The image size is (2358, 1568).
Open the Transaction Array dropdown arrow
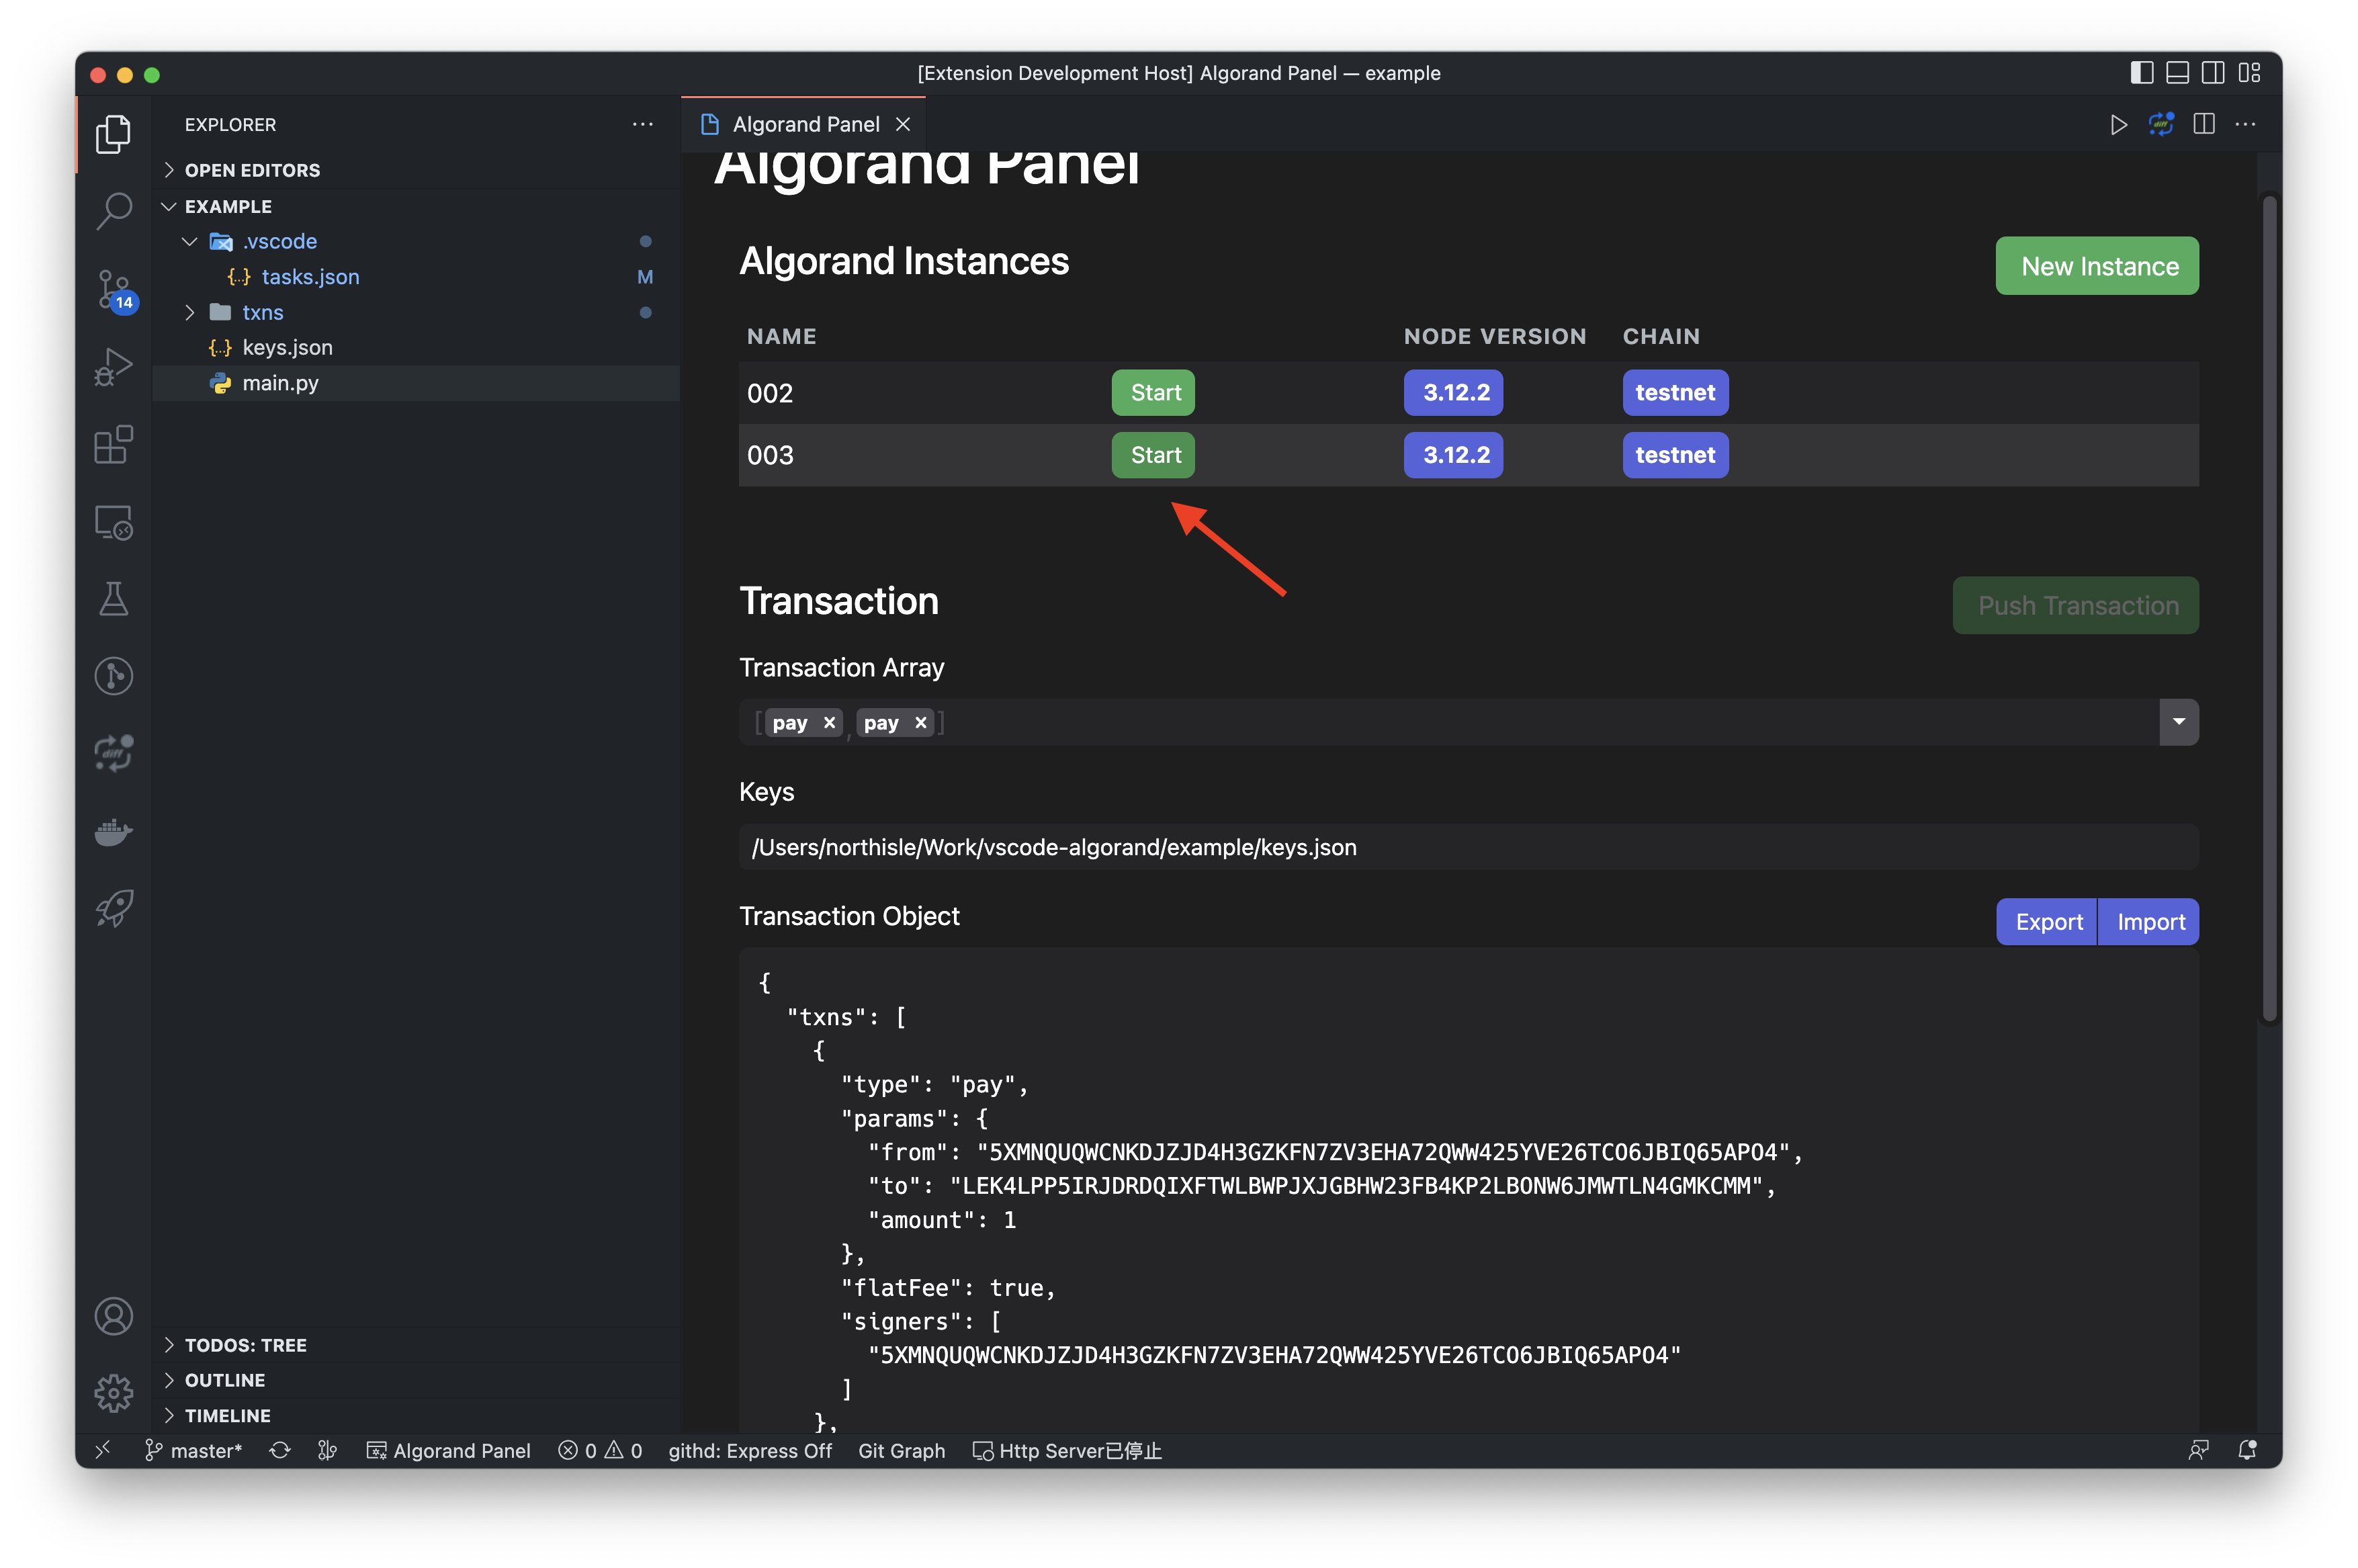coord(2178,722)
